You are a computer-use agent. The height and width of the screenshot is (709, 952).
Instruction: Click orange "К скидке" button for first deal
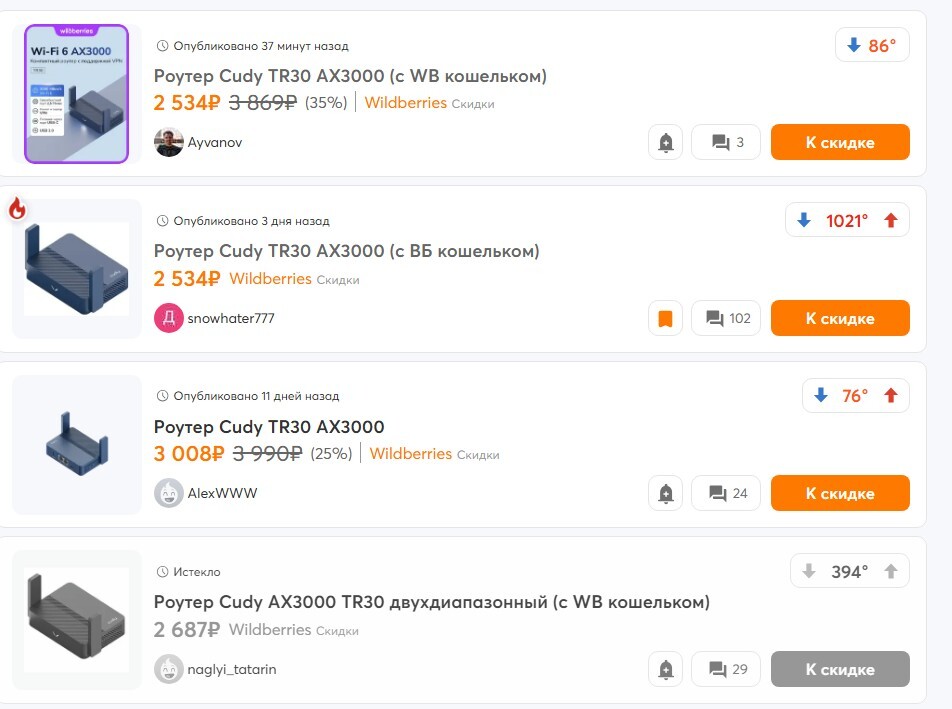(840, 142)
